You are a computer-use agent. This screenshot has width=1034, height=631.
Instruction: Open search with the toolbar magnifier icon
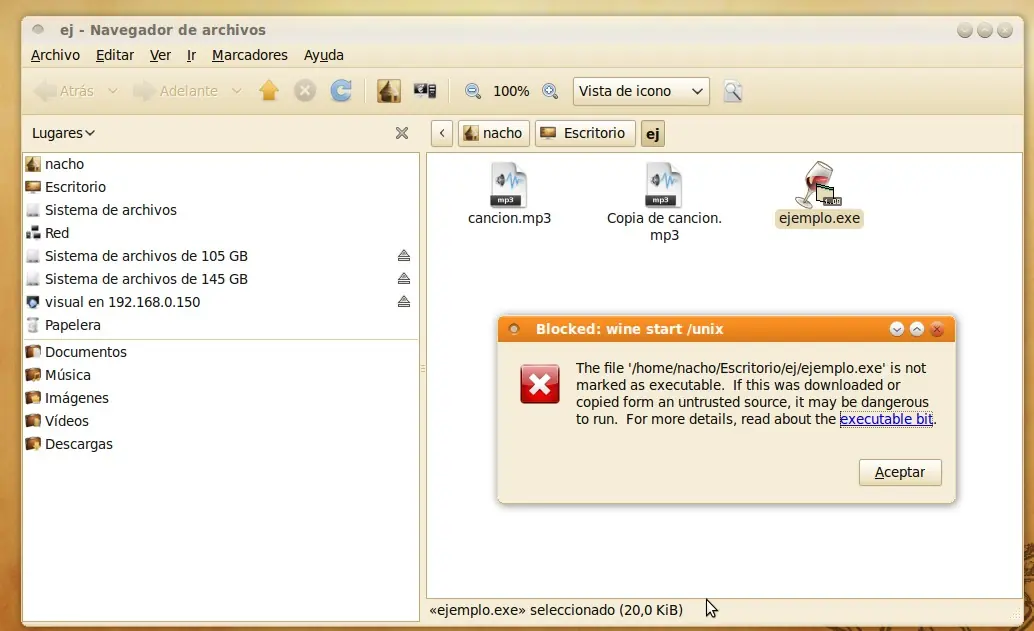733,91
